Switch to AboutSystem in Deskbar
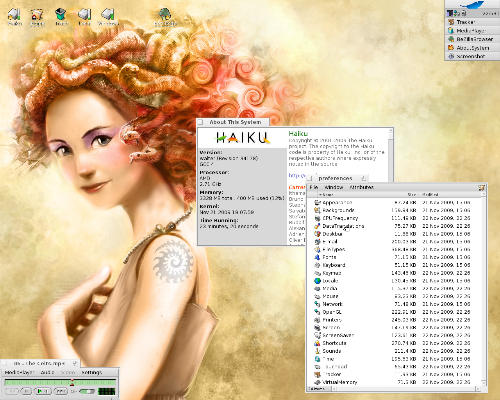 [x=472, y=48]
